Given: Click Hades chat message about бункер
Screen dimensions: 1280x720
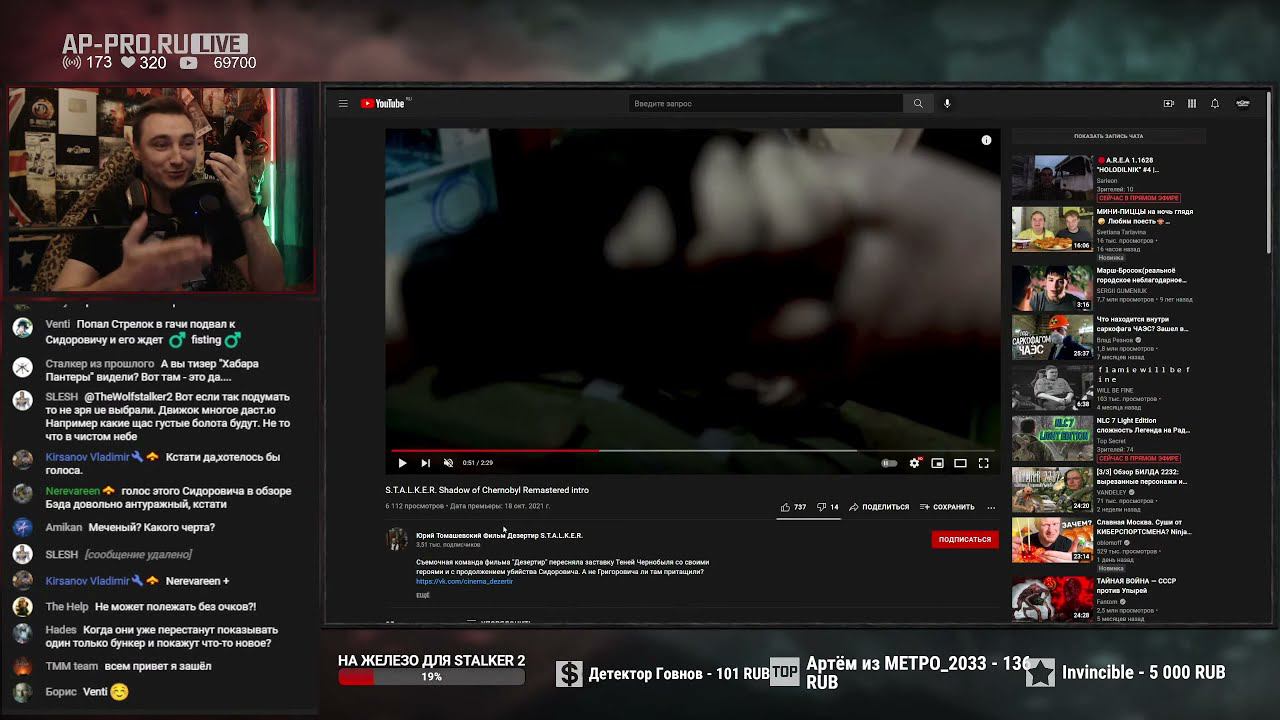Looking at the screenshot, I should tap(161, 636).
